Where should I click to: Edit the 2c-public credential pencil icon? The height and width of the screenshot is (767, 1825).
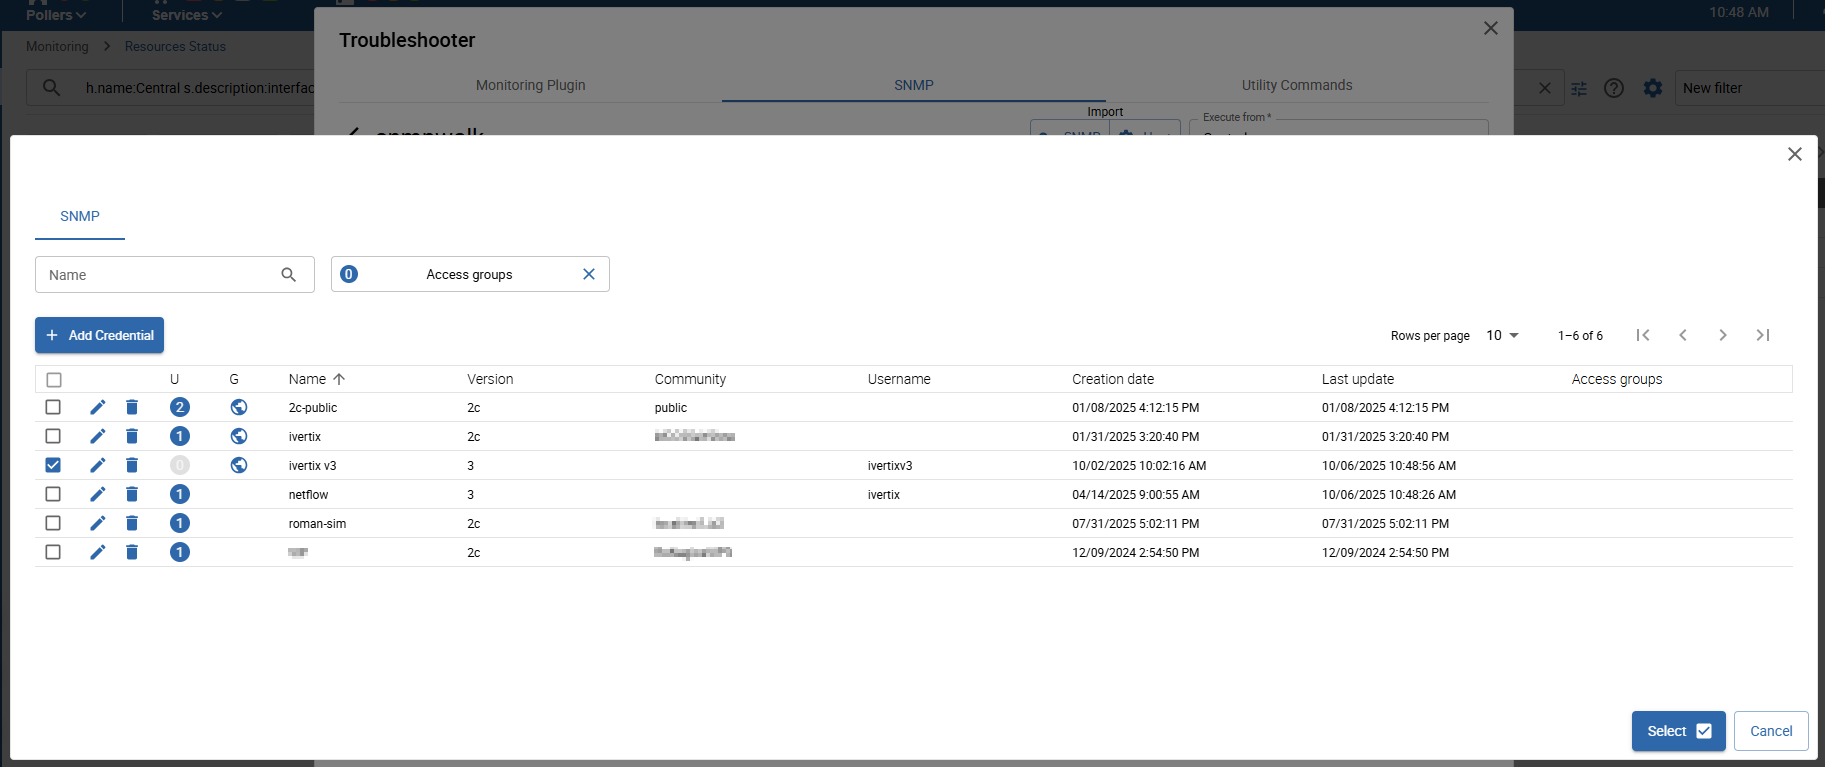pyautogui.click(x=97, y=407)
